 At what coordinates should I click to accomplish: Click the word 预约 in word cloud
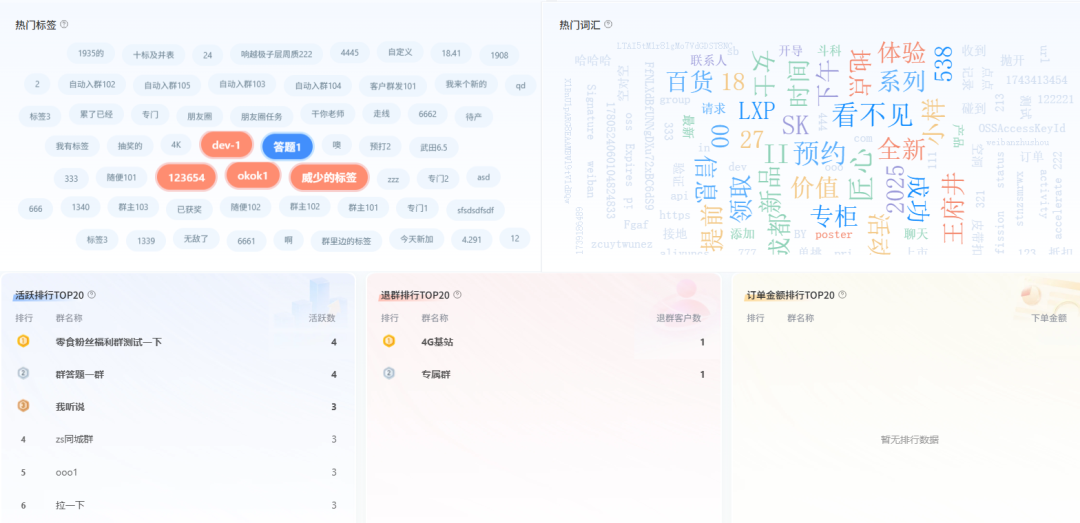point(819,153)
